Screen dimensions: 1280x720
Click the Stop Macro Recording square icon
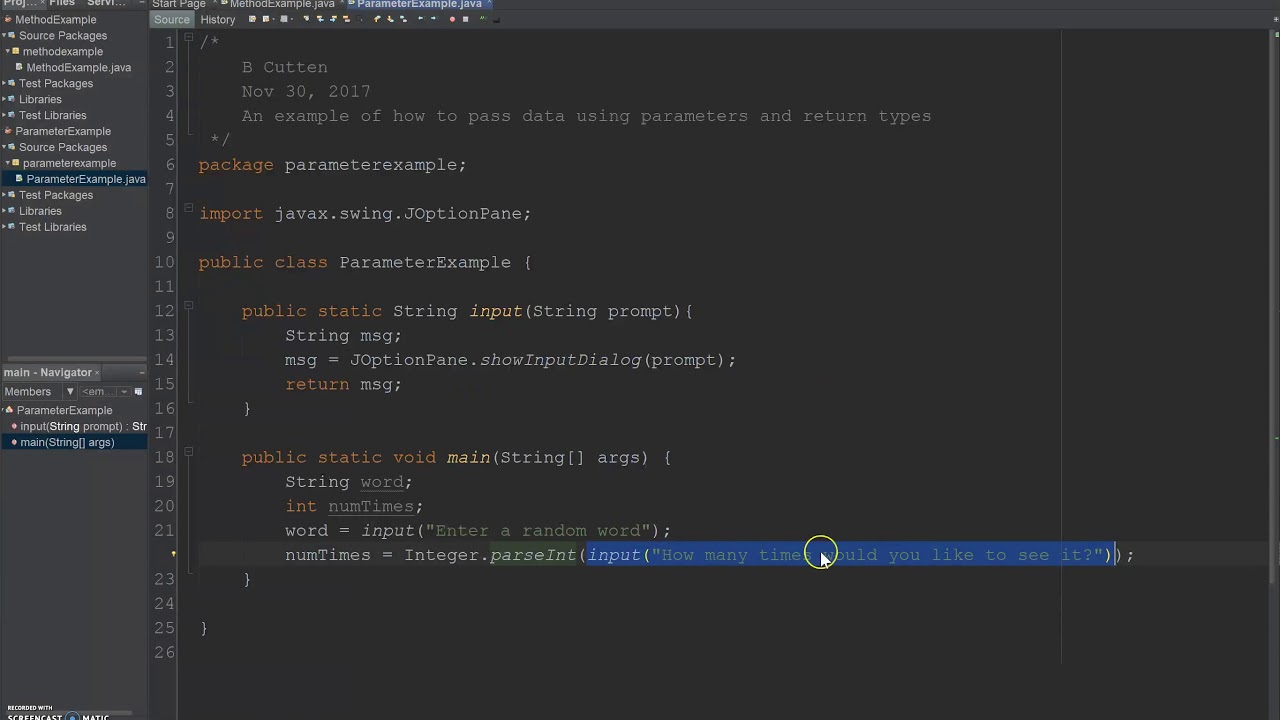pyautogui.click(x=465, y=19)
